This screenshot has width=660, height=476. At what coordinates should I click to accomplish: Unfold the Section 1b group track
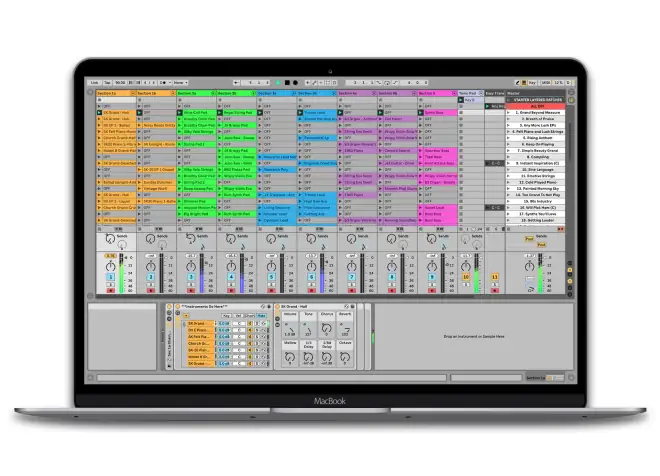coord(173,93)
